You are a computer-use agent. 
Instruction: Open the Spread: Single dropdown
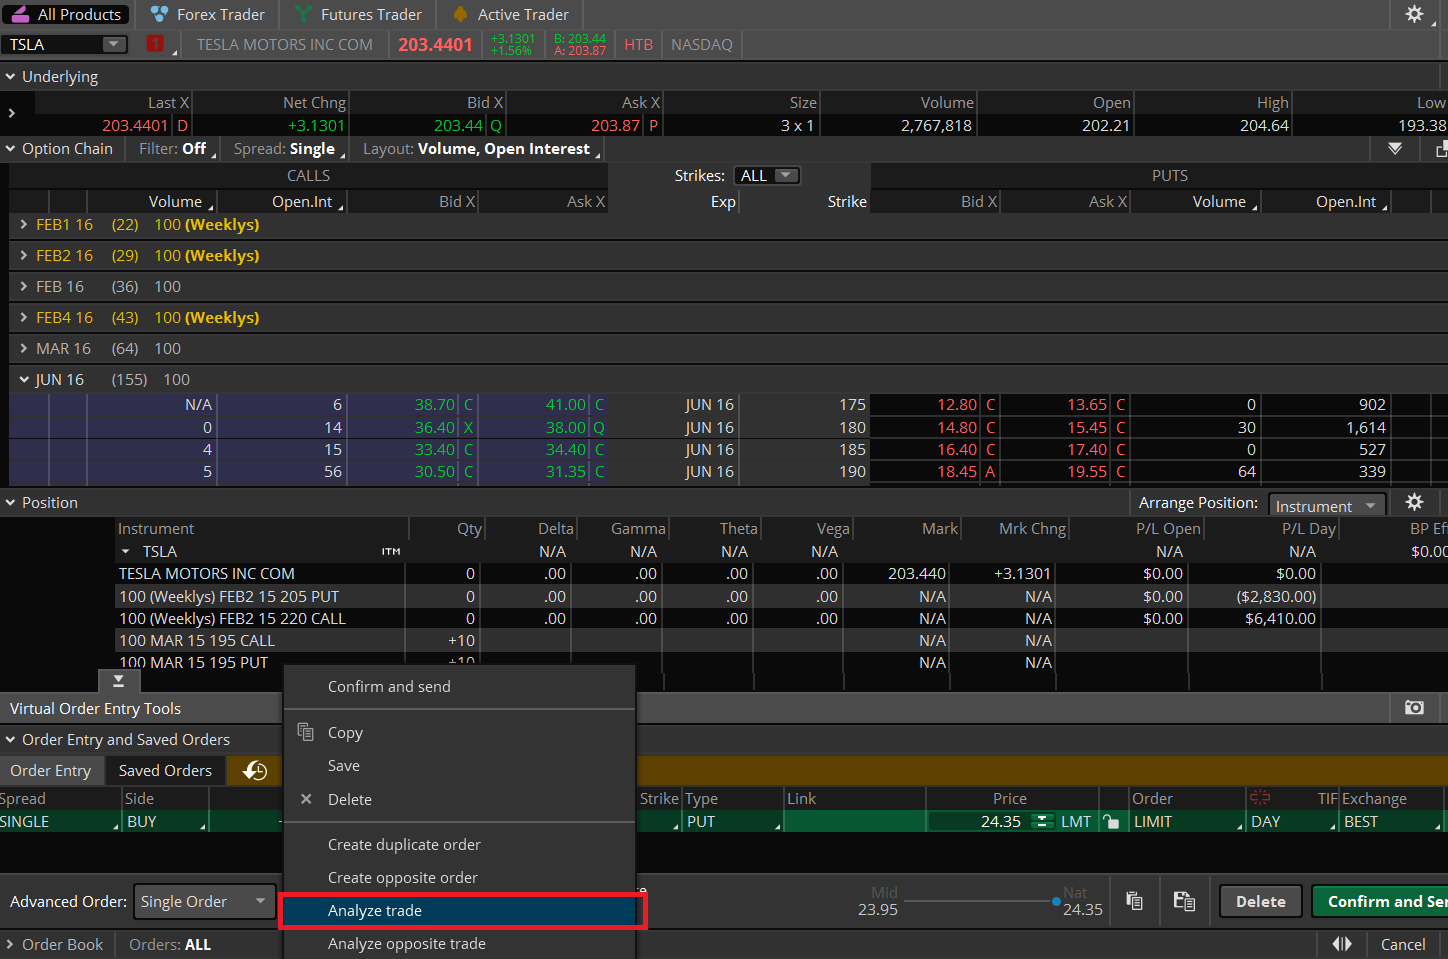pos(288,148)
